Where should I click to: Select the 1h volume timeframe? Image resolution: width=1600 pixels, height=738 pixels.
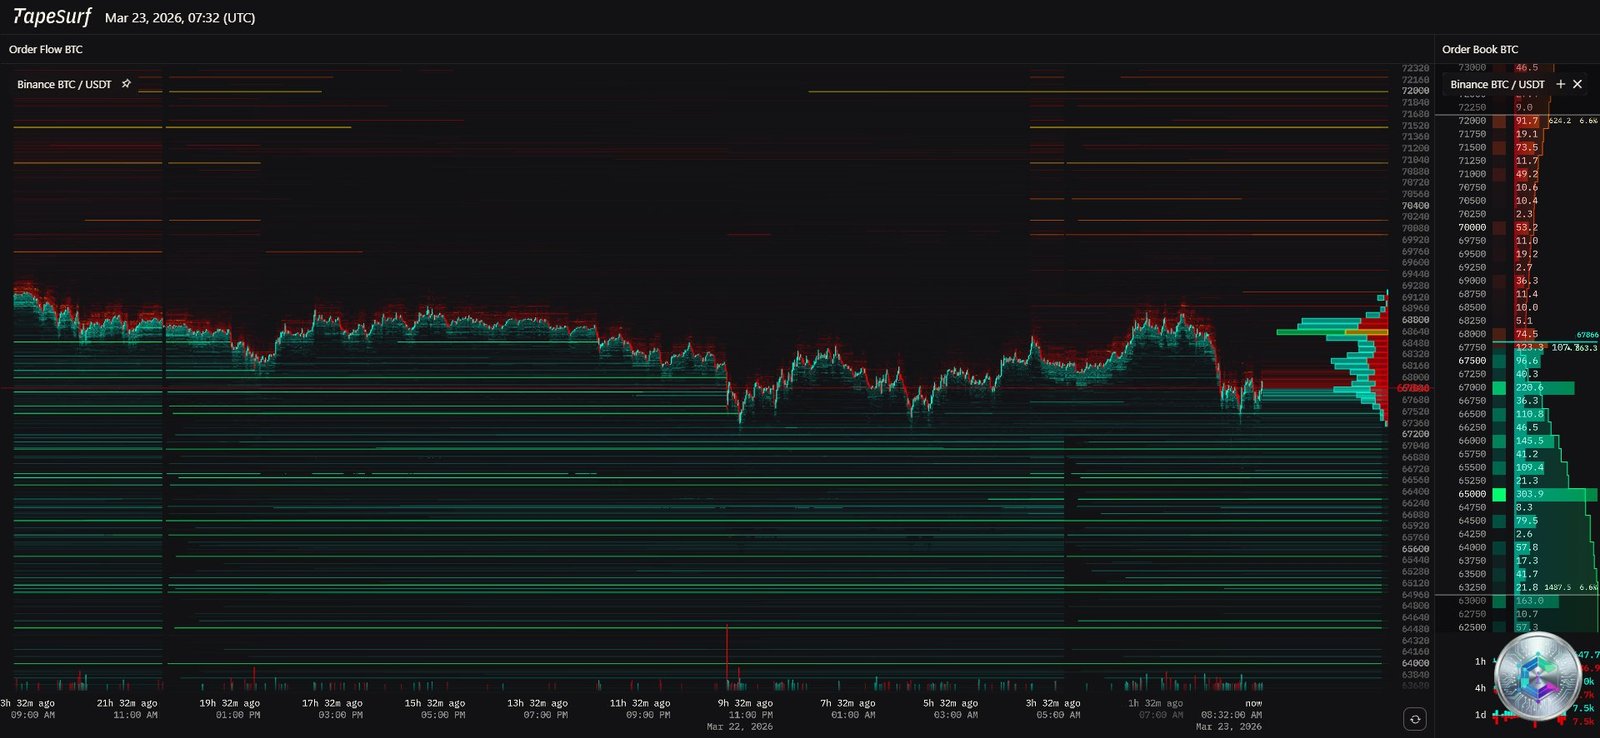click(x=1480, y=661)
